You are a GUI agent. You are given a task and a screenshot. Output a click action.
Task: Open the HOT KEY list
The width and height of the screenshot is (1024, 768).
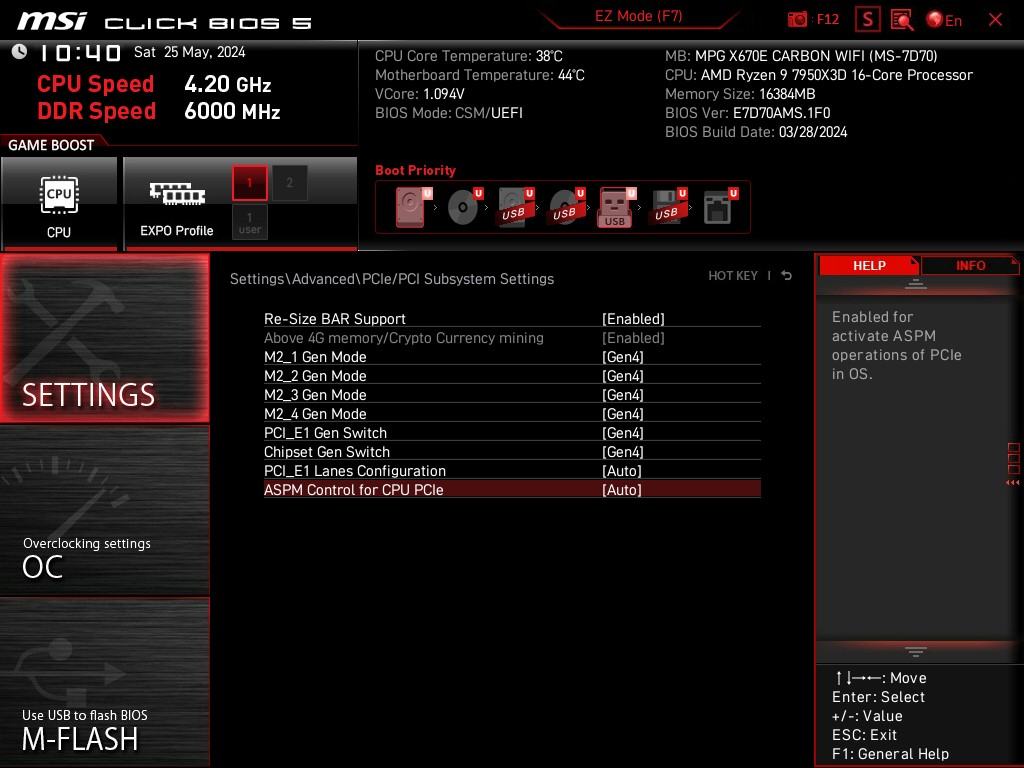[733, 276]
